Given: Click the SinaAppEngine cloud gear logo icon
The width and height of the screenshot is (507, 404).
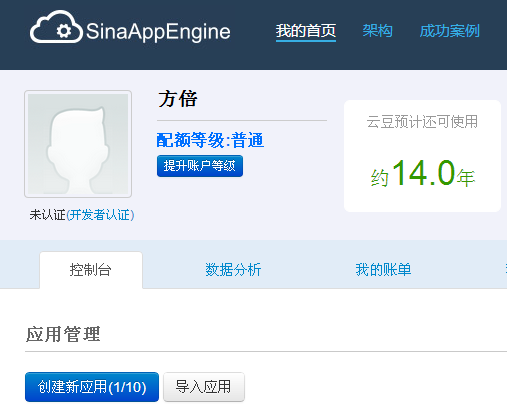Looking at the screenshot, I should click(x=56, y=27).
